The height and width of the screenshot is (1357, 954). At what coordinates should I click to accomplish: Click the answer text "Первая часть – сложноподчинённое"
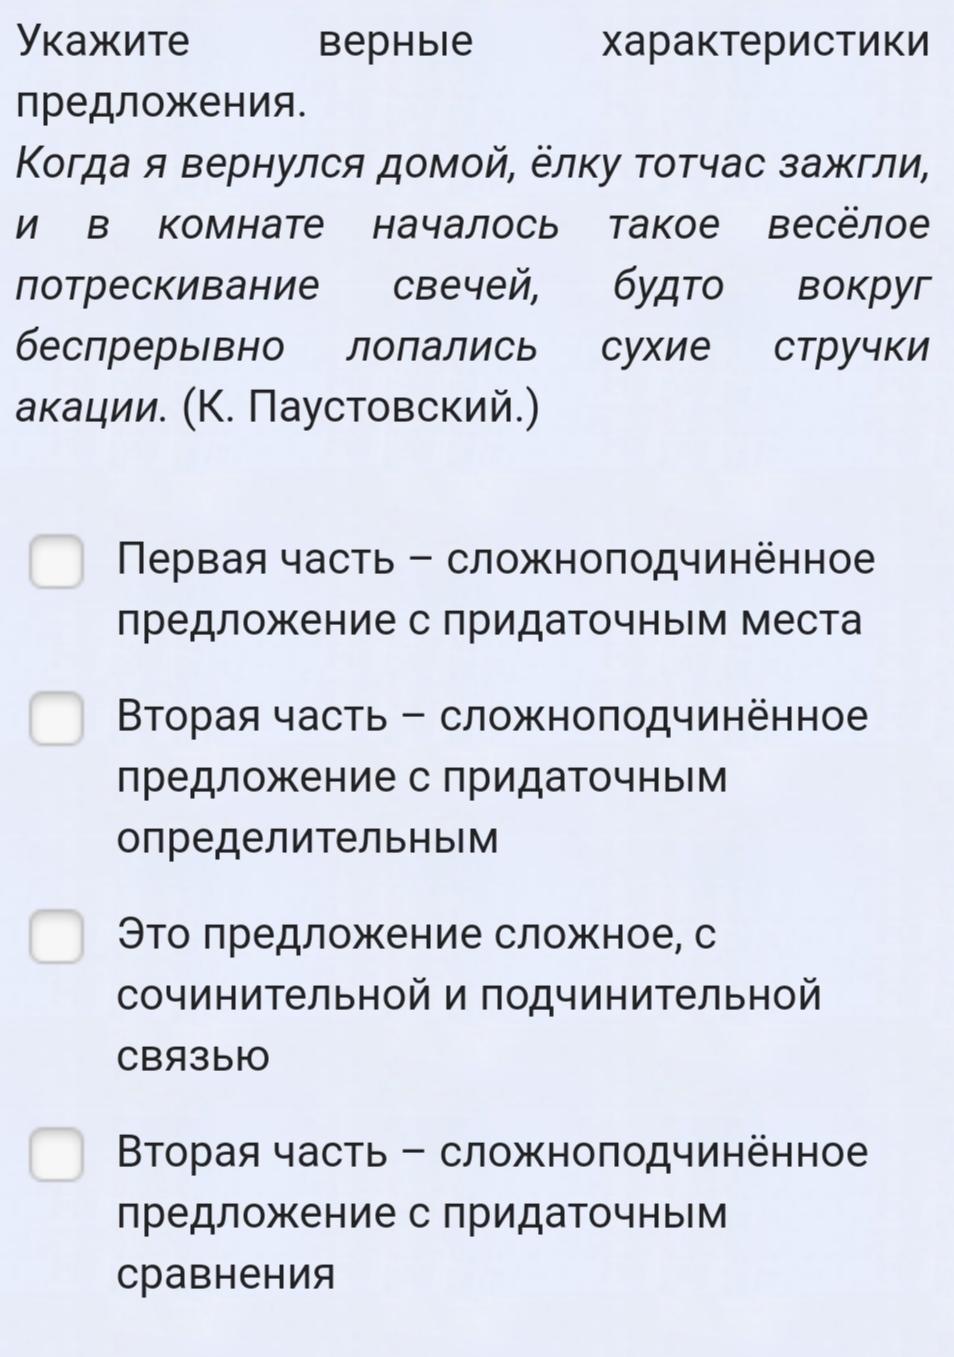(496, 560)
